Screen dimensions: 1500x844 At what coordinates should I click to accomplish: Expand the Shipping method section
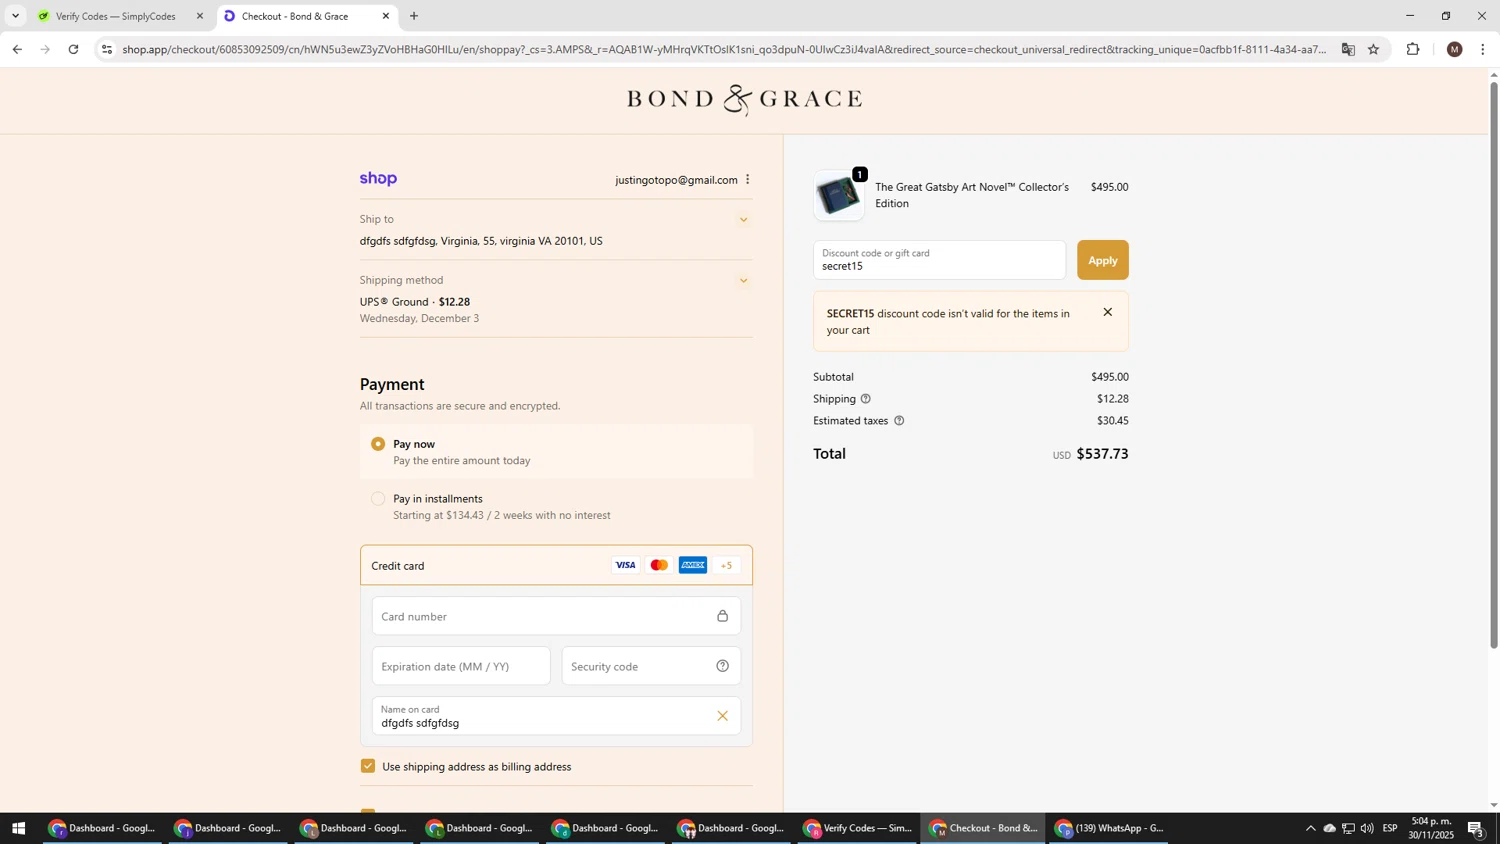pos(743,281)
